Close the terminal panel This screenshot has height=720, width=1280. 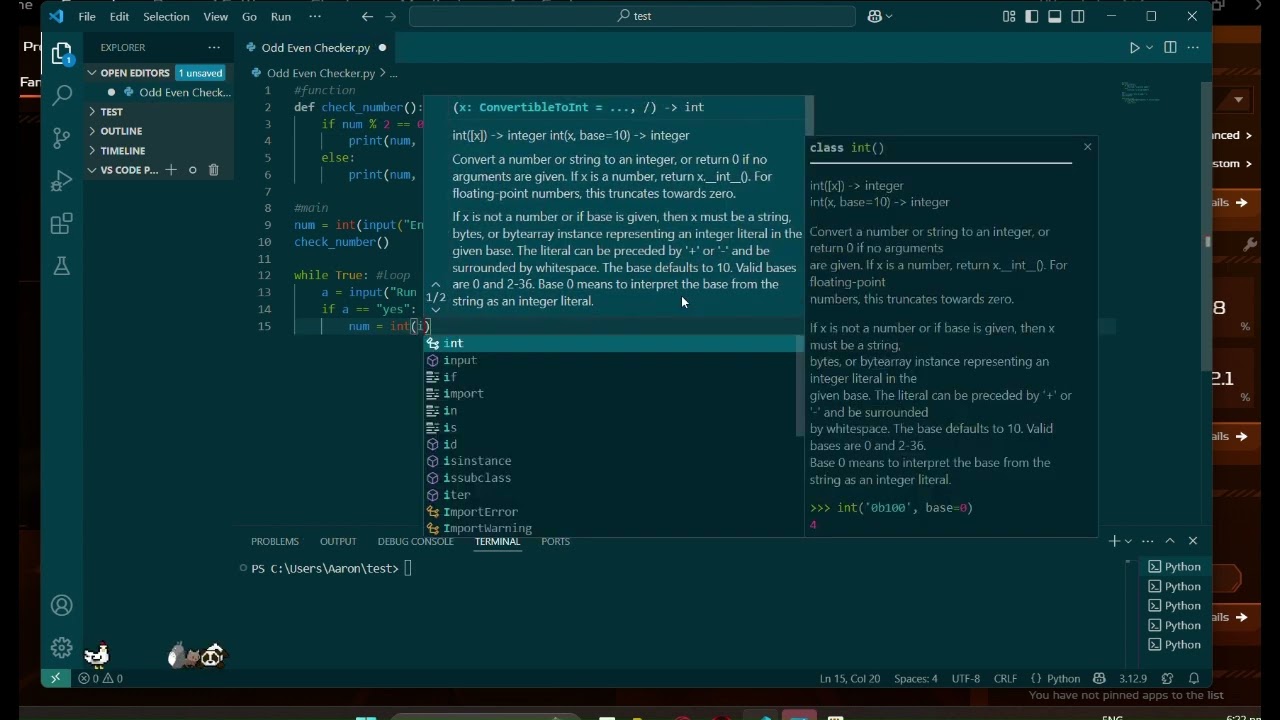click(x=1193, y=541)
